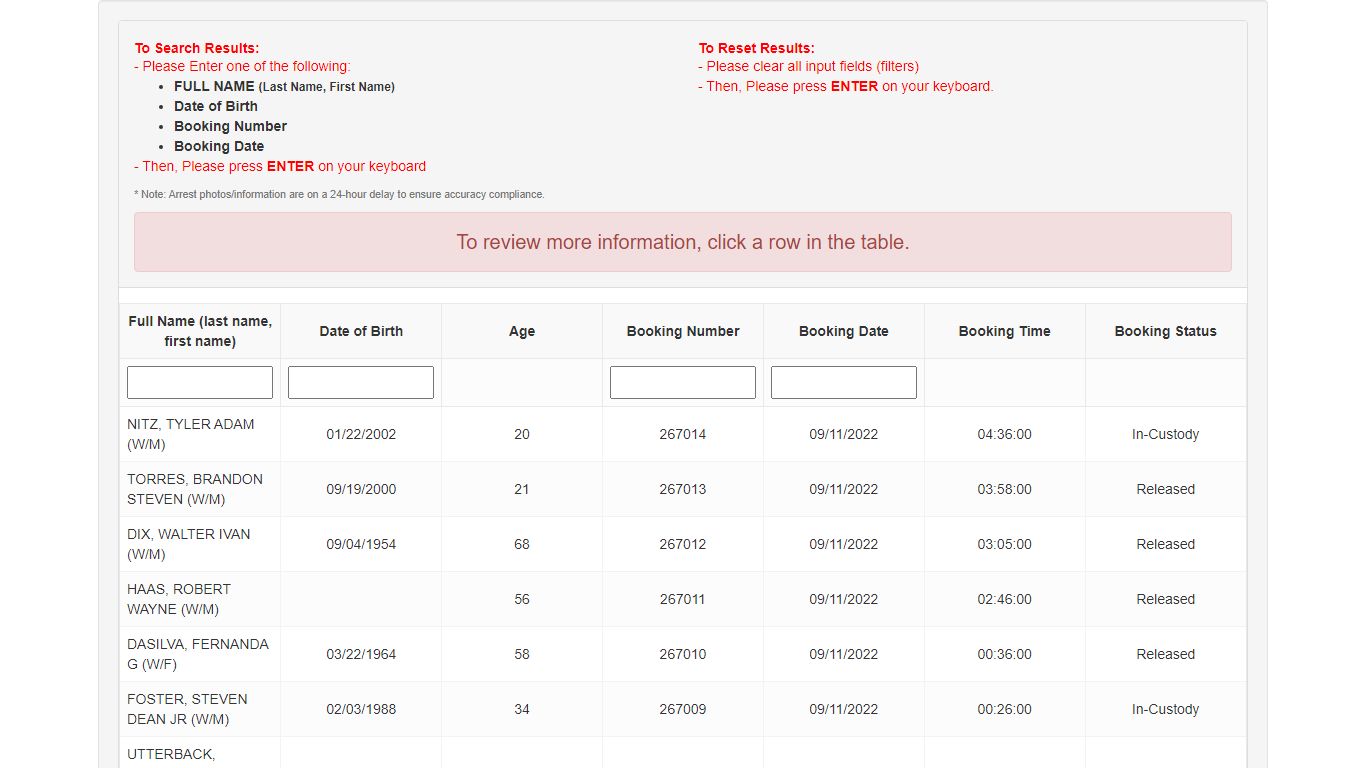Screen dimensions: 1366x768
Task: Open the HAAS, ROBERT WAYNE record
Action: pos(683,599)
